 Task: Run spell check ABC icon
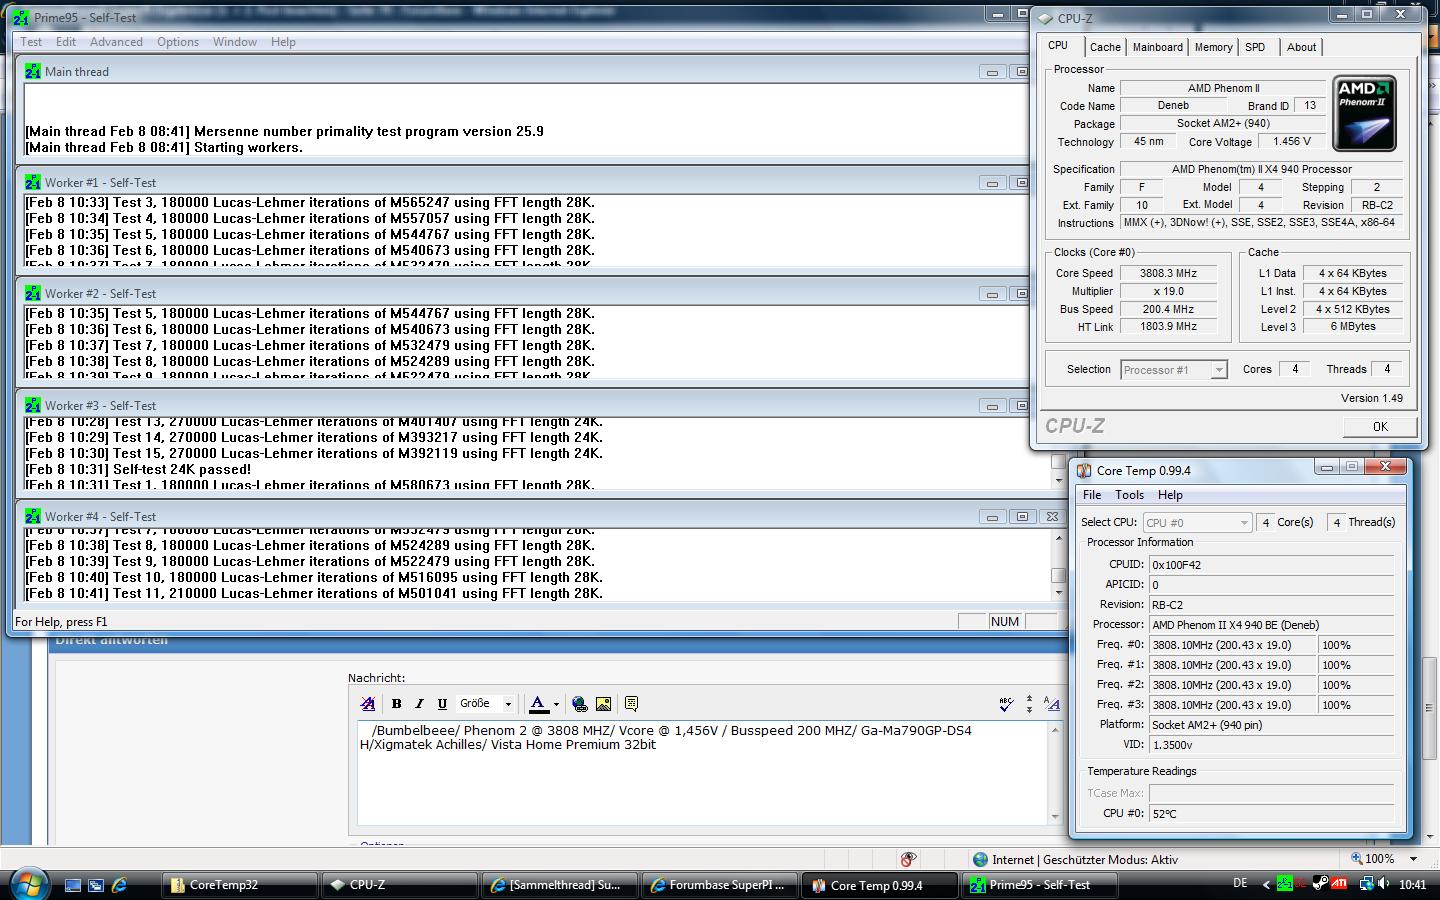click(1006, 704)
